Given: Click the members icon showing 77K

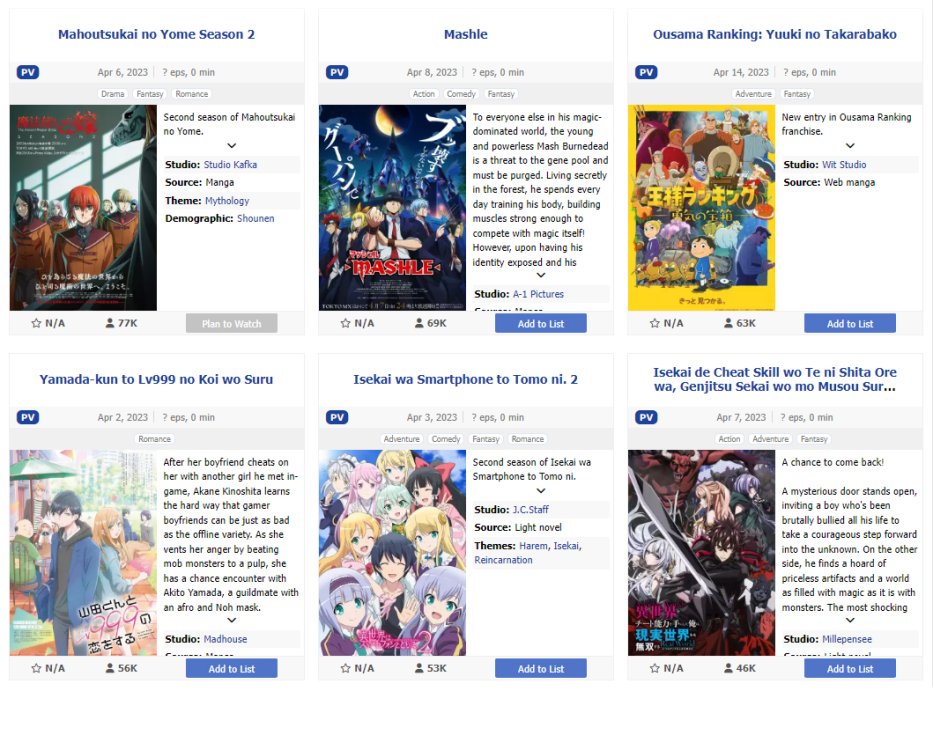Looking at the screenshot, I should coord(109,323).
